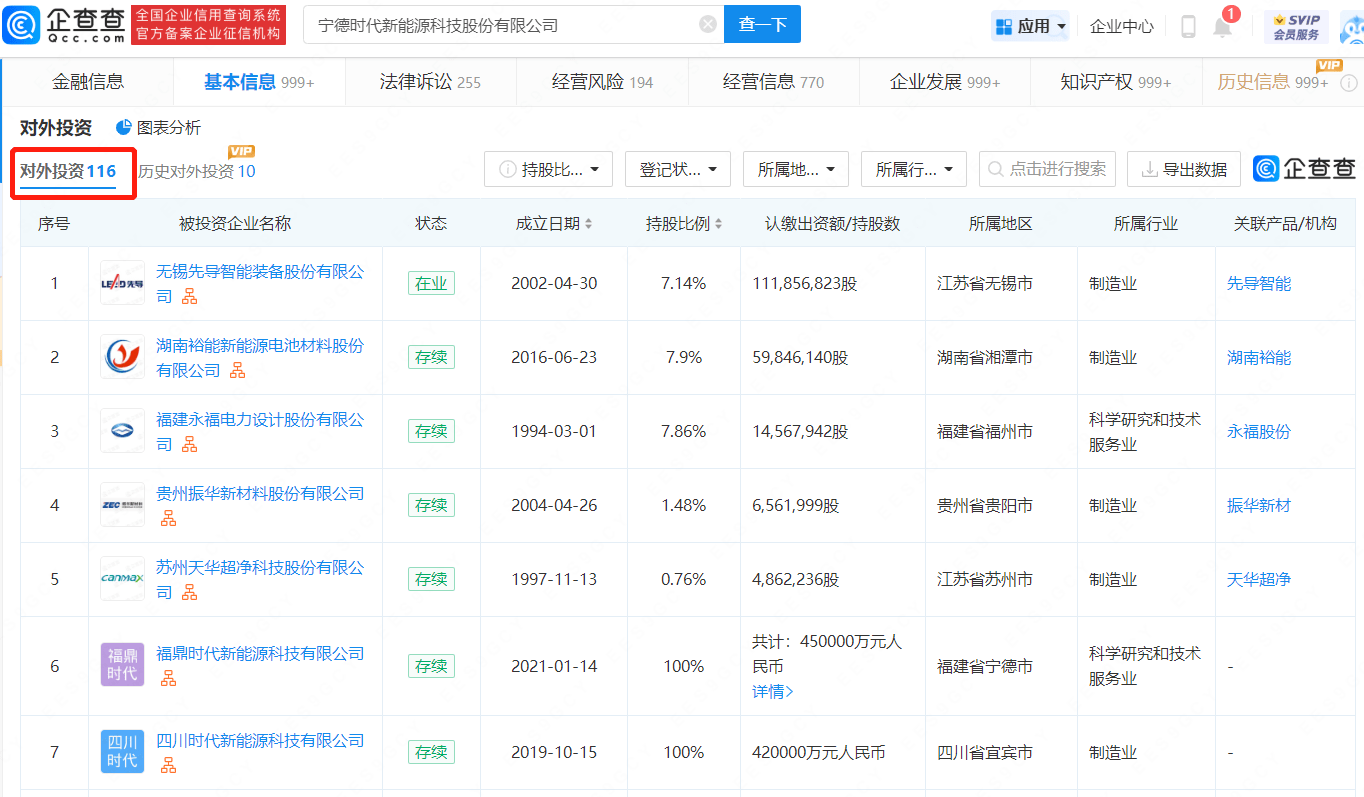This screenshot has width=1364, height=797.
Task: Click 导出数据 export button
Action: coord(1184,169)
